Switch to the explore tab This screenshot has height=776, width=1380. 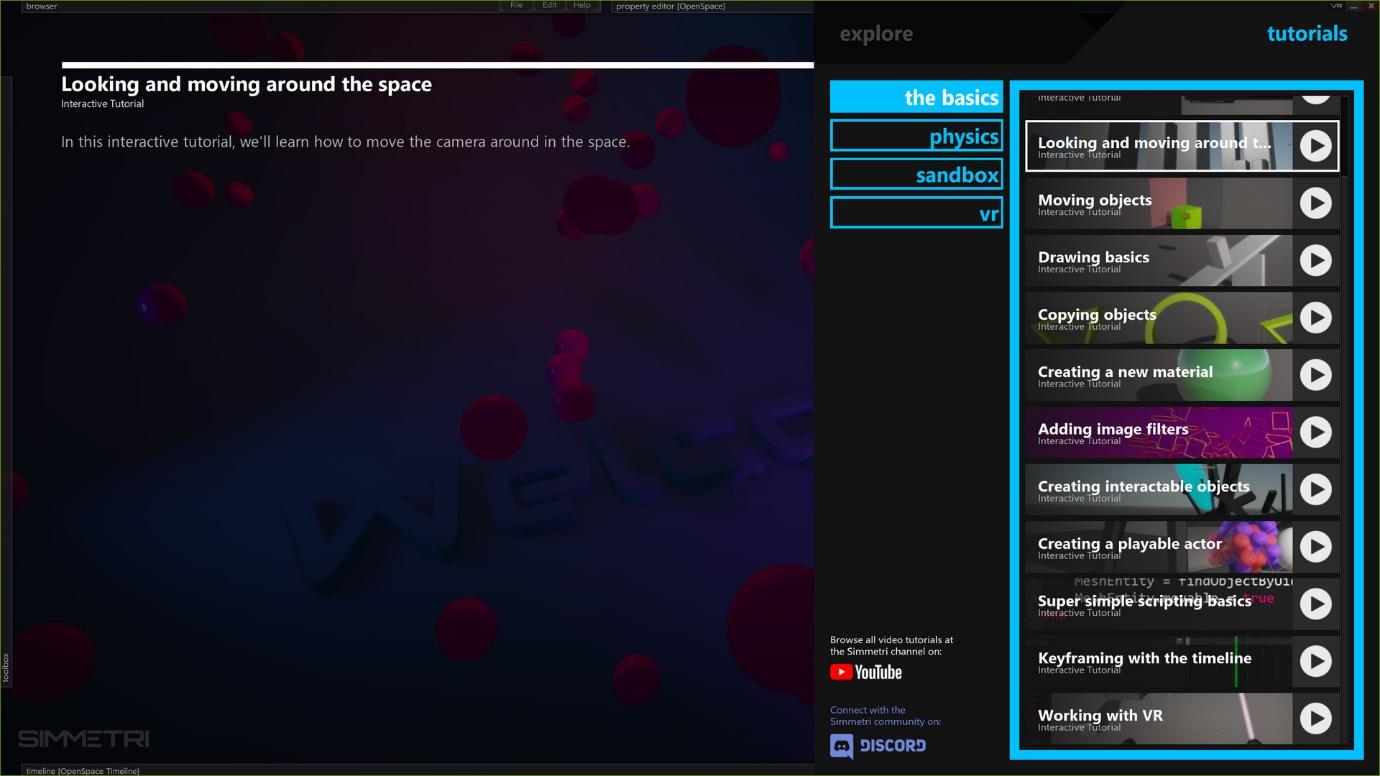[876, 34]
